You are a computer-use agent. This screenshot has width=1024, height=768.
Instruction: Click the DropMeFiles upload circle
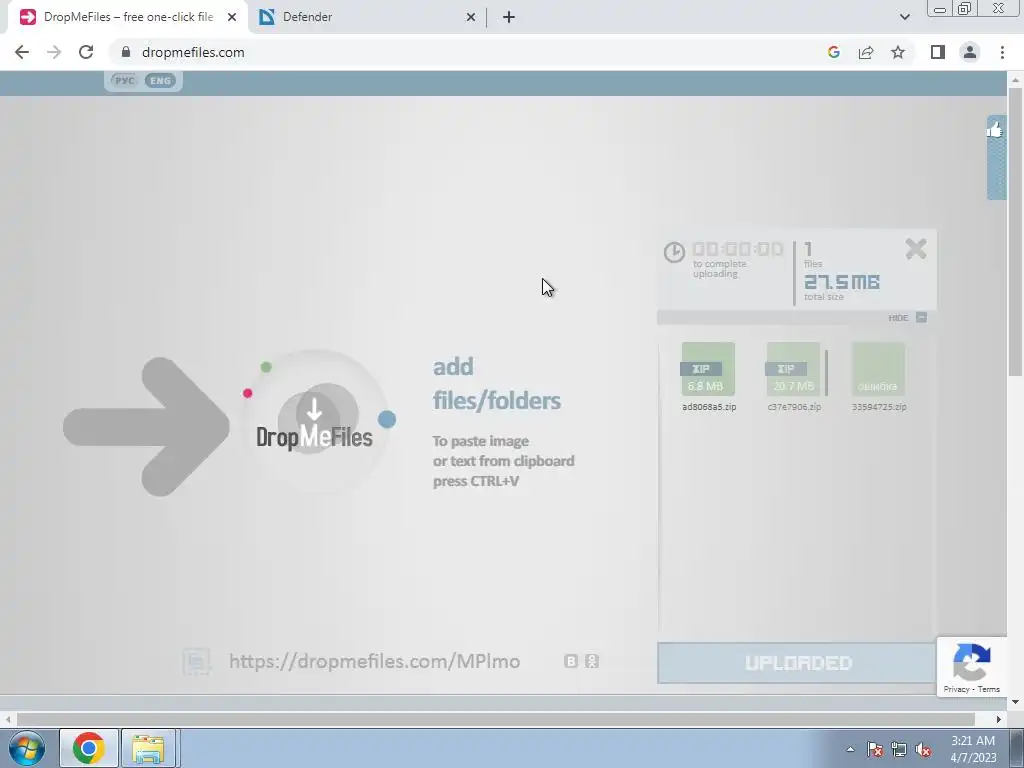pyautogui.click(x=317, y=421)
